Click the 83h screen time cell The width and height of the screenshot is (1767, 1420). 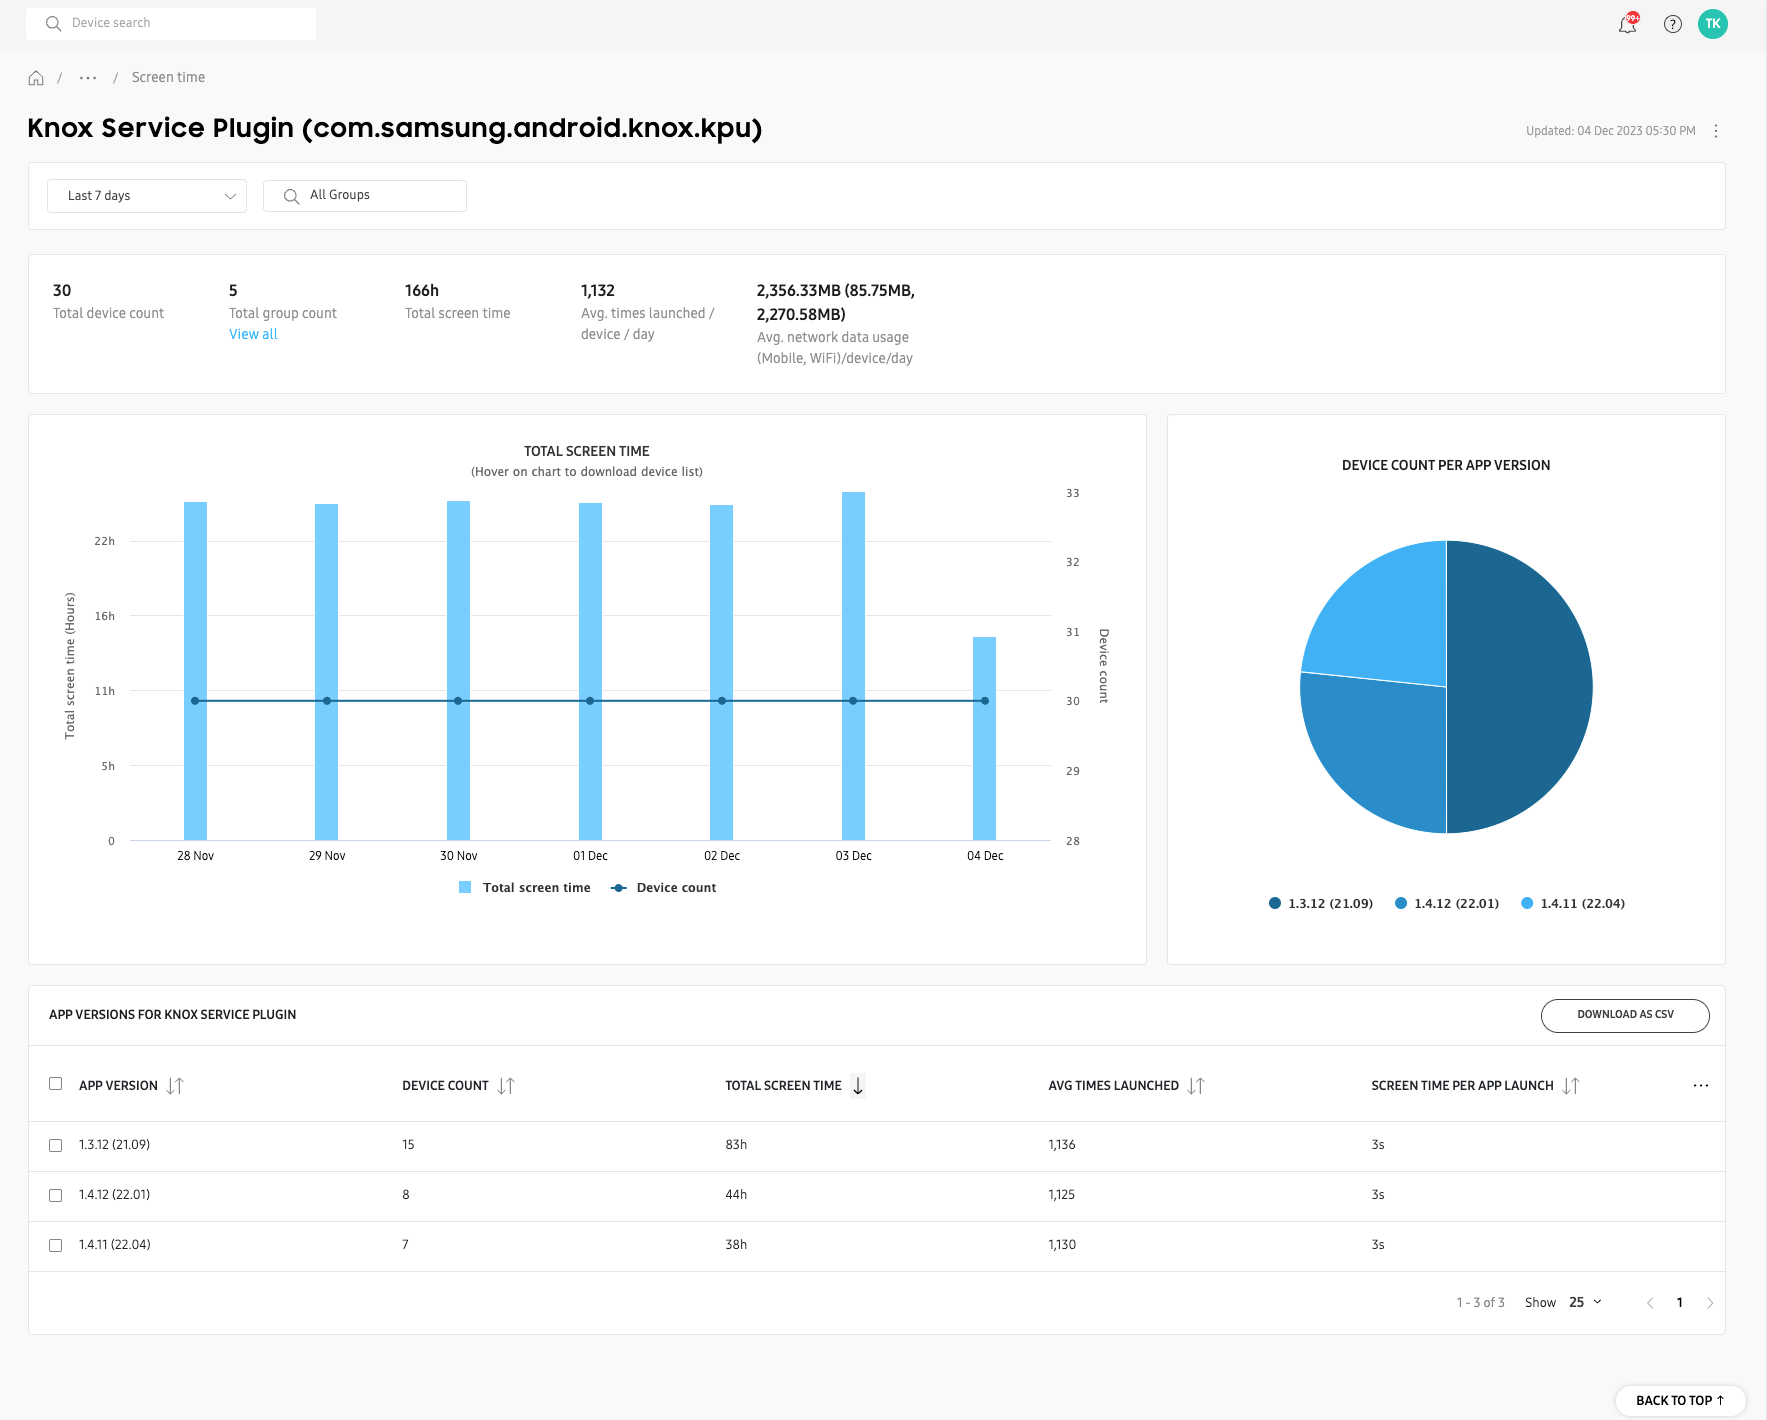point(736,1145)
